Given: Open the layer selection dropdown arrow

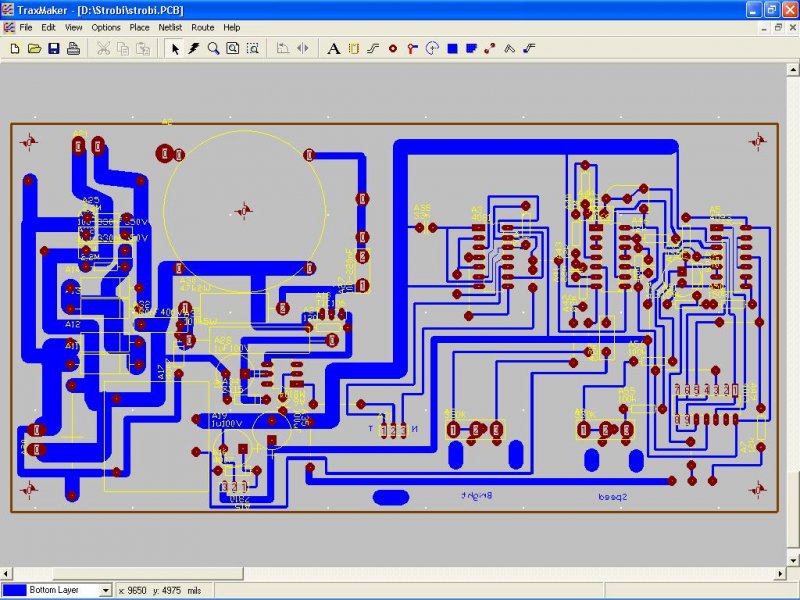Looking at the screenshot, I should click(106, 590).
